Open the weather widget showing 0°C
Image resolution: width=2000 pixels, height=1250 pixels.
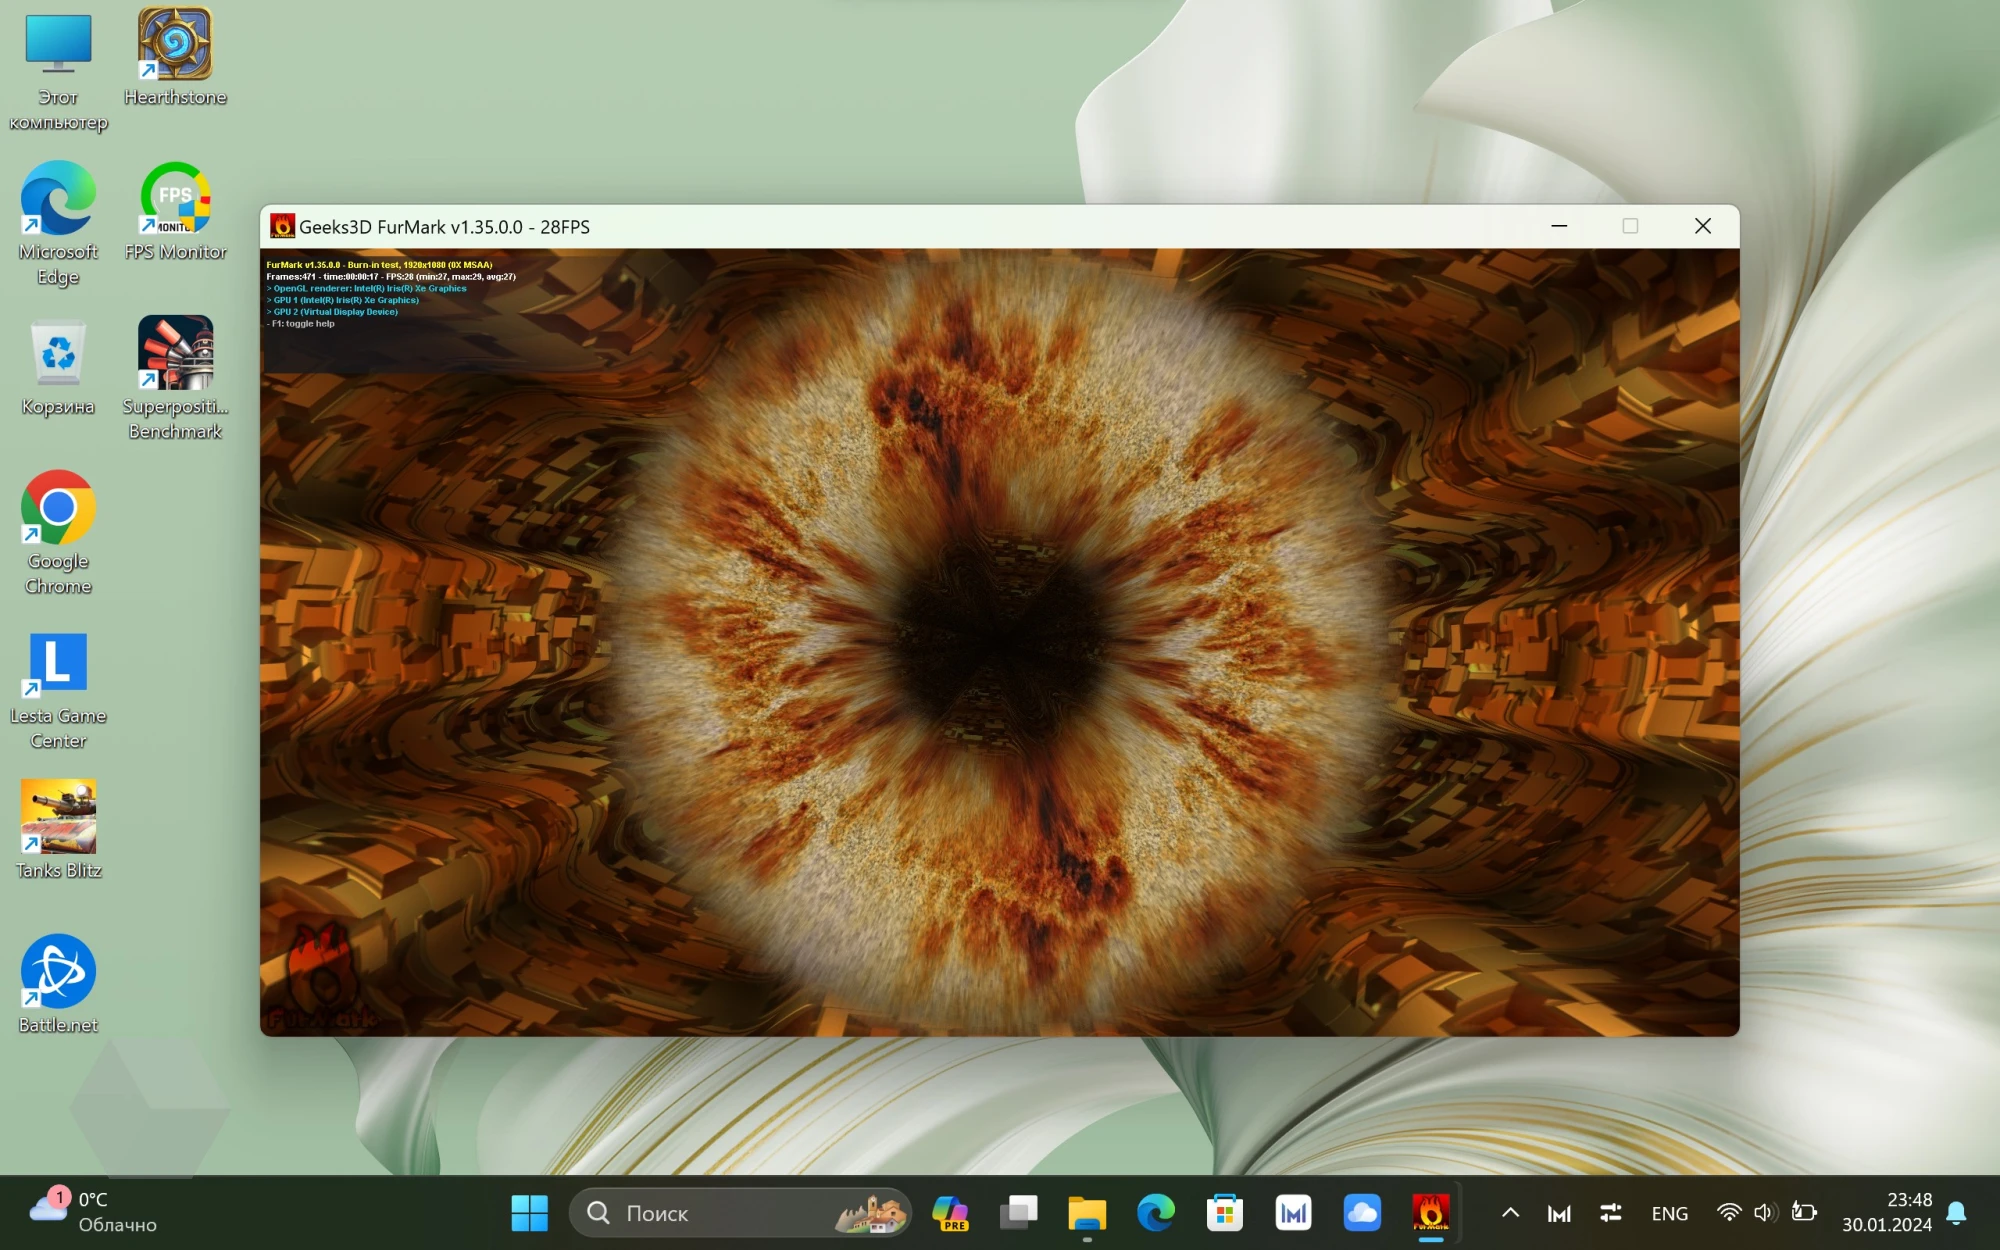point(95,1212)
